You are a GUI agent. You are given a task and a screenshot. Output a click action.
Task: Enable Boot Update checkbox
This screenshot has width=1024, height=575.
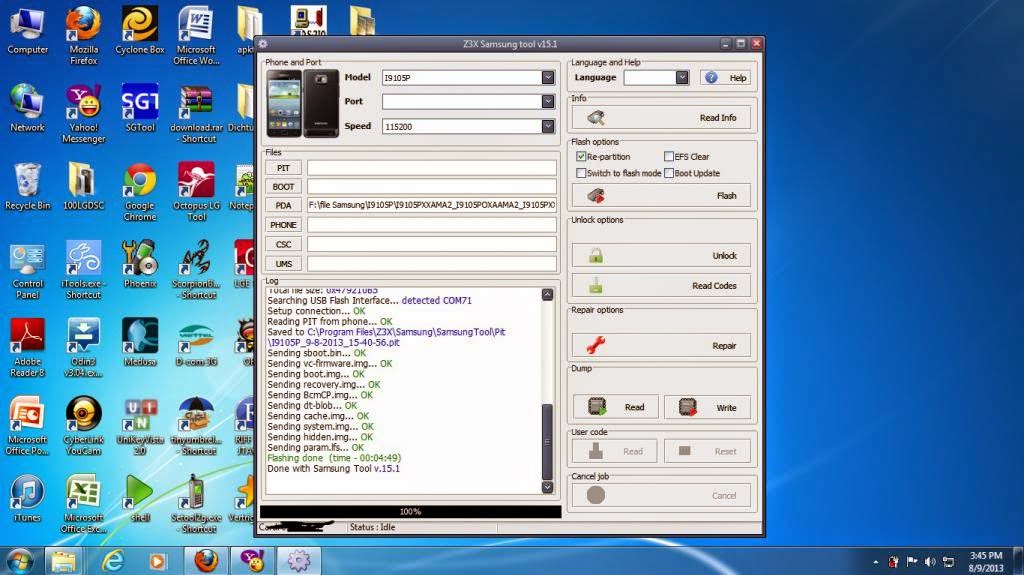tap(669, 173)
